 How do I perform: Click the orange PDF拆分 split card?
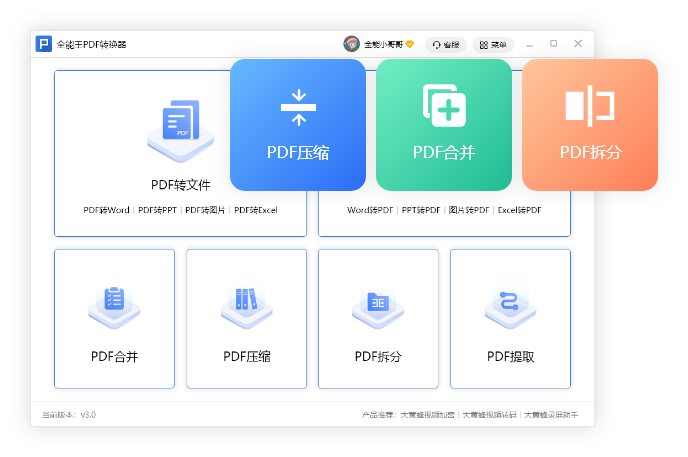590,125
